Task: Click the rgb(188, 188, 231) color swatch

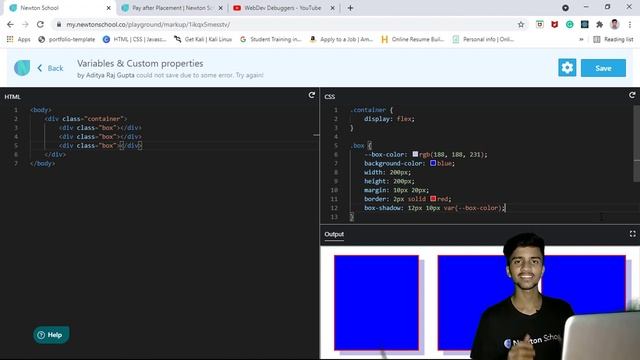Action: point(415,154)
